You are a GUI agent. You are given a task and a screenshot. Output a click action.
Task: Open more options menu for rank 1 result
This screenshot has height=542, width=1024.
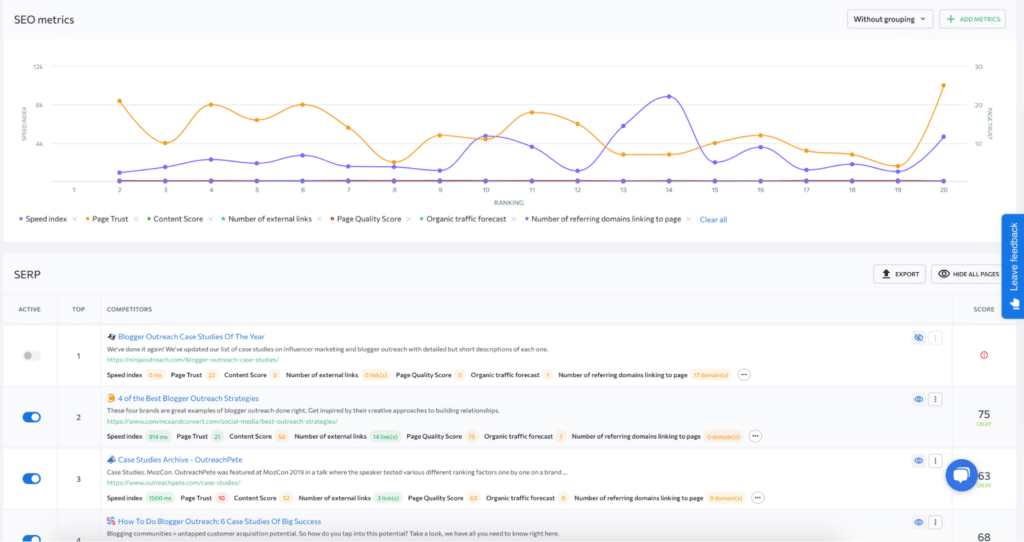click(x=935, y=338)
